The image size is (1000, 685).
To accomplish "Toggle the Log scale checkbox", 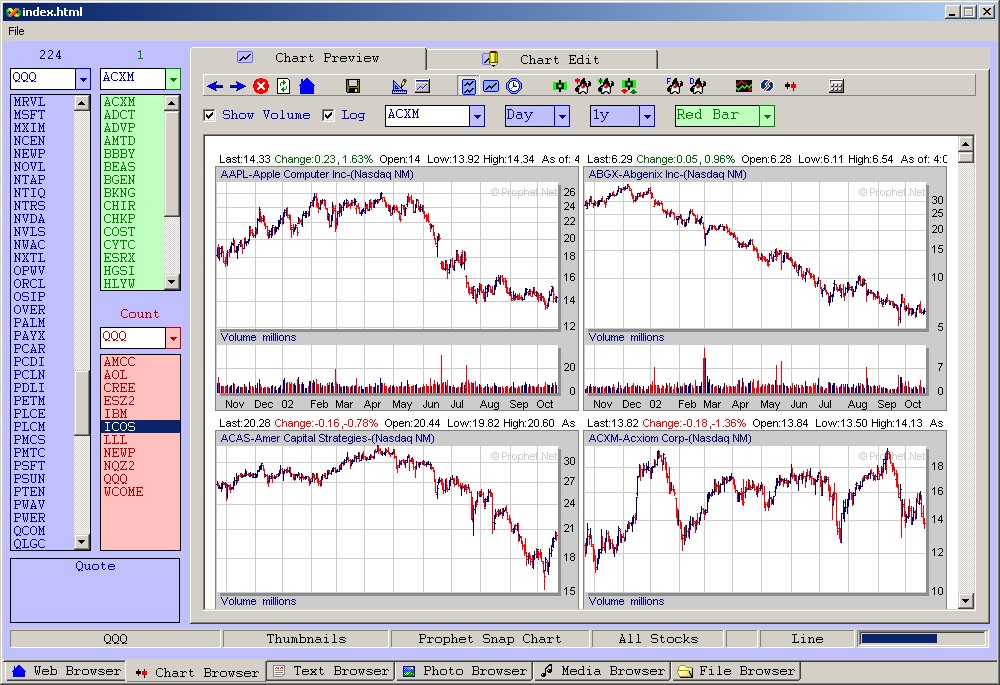I will coord(328,115).
